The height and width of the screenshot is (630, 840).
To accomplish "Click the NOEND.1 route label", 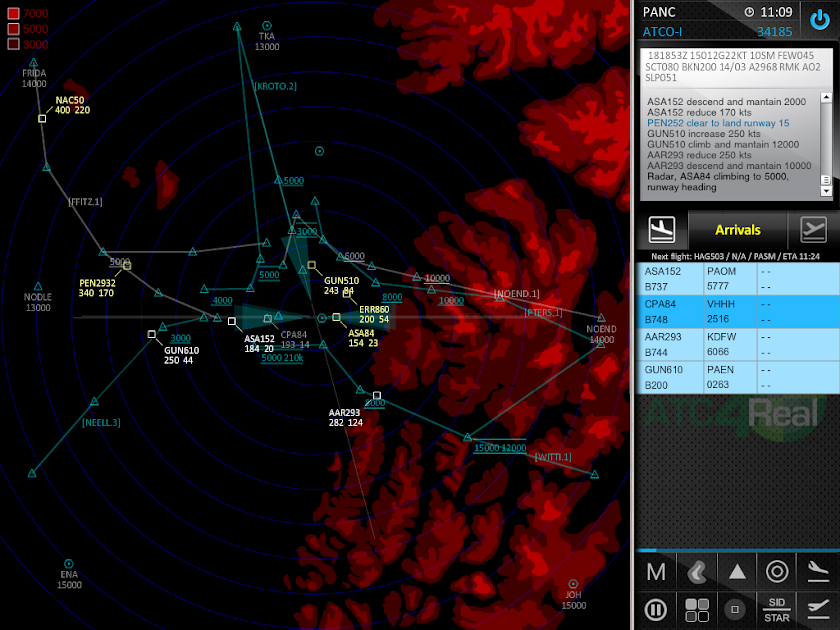I will coord(516,294).
